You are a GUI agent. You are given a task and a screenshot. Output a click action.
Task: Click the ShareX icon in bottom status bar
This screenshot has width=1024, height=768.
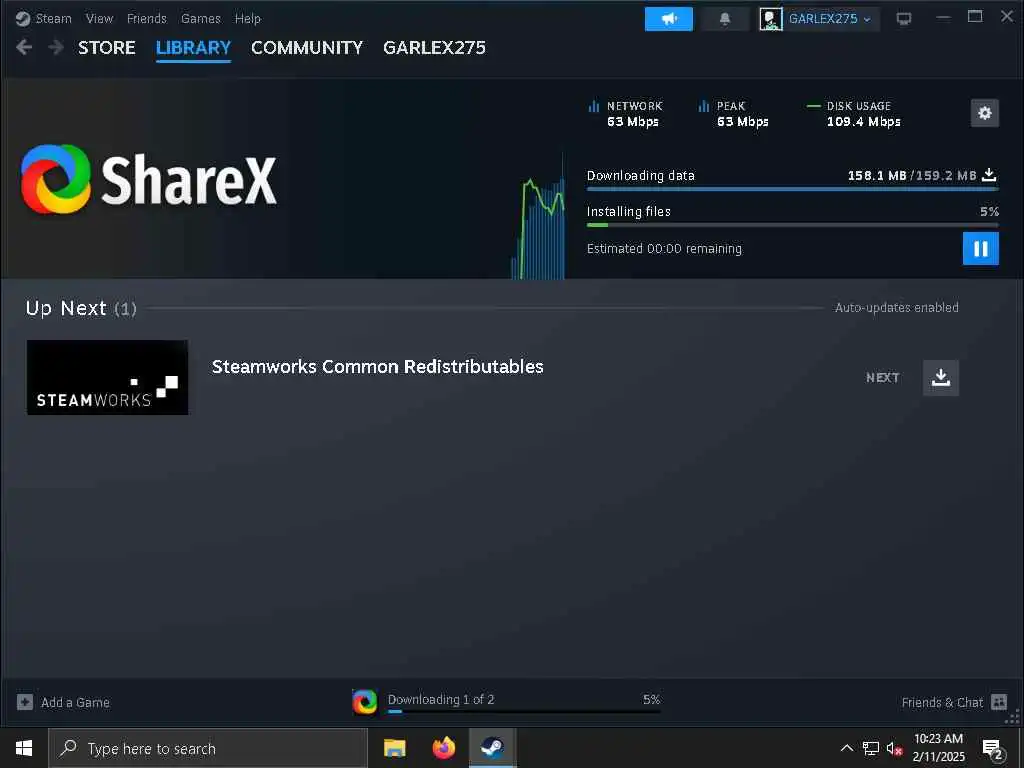coord(364,701)
